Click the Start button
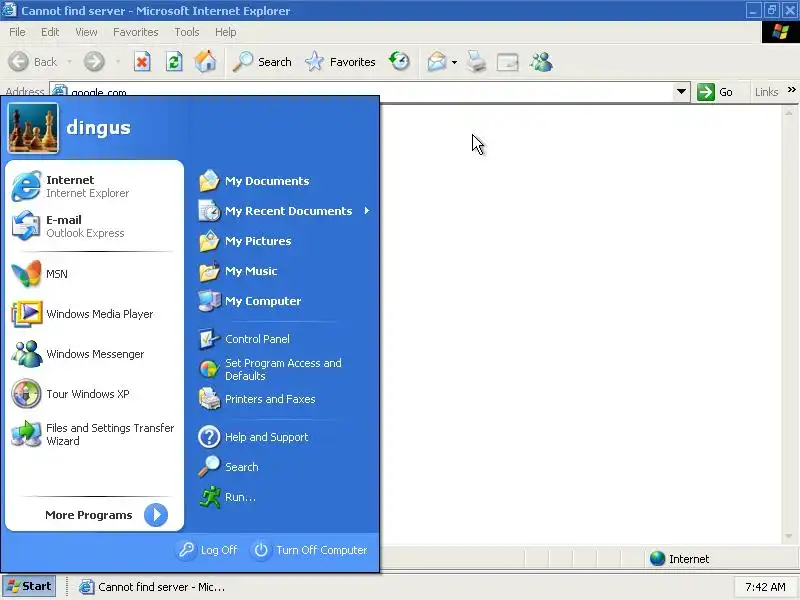Viewport: 800px width, 600px height. click(29, 586)
